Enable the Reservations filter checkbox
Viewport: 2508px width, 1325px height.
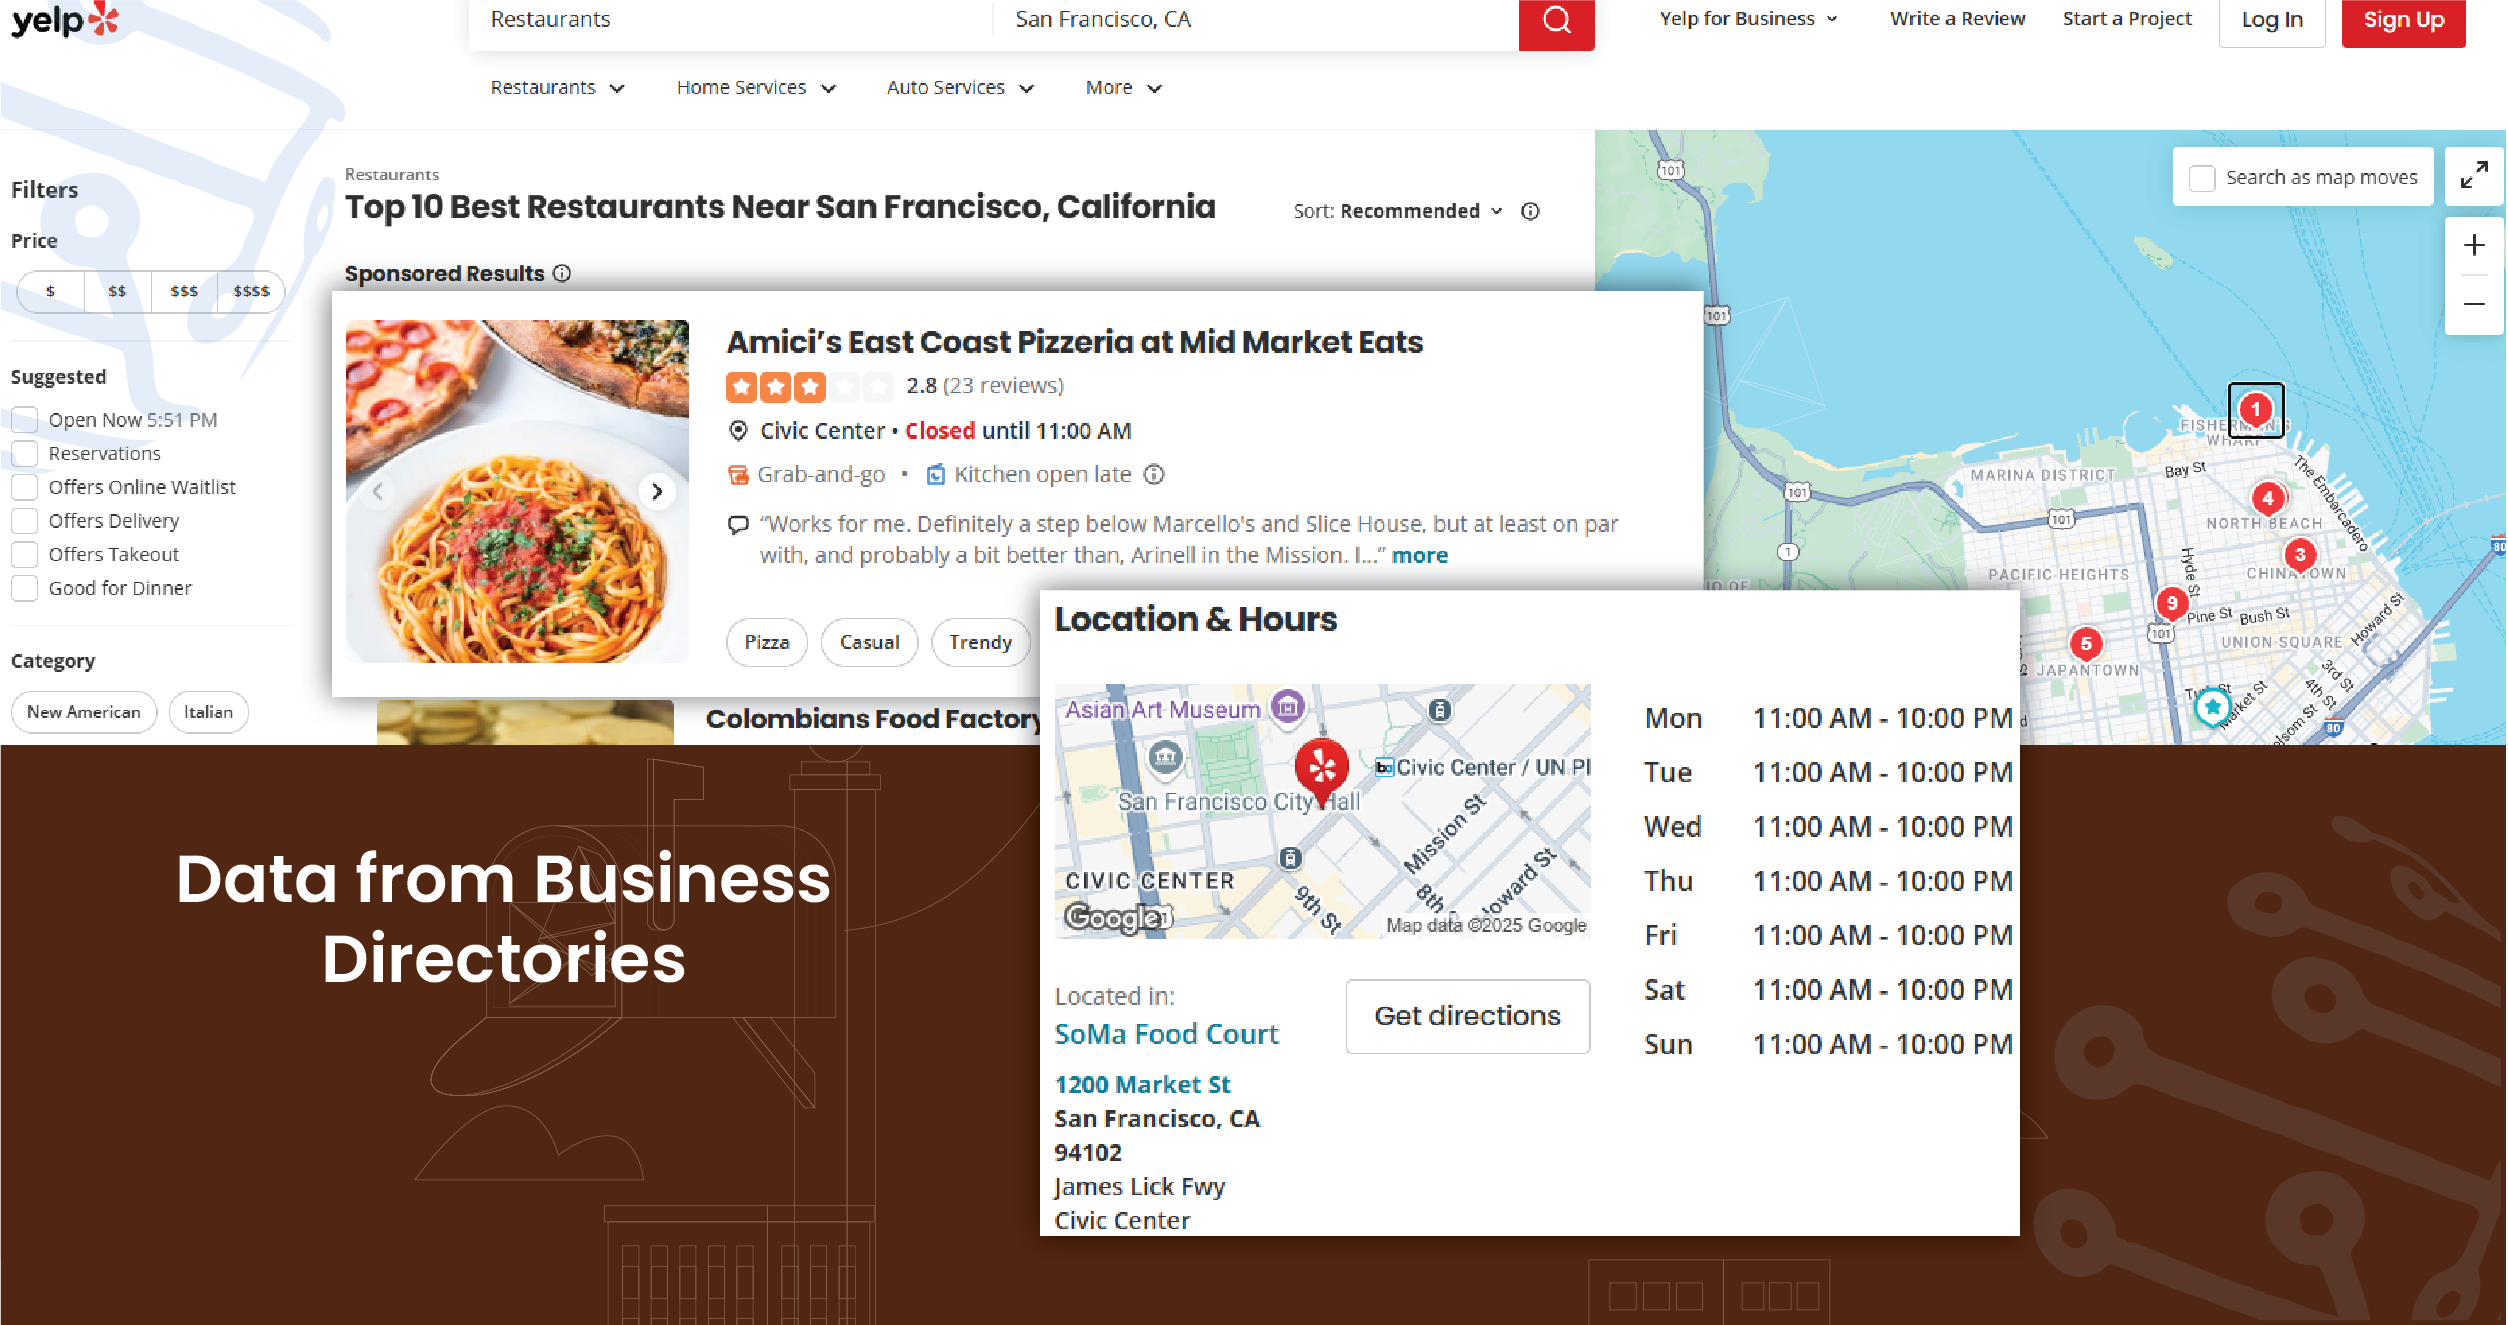click(25, 453)
